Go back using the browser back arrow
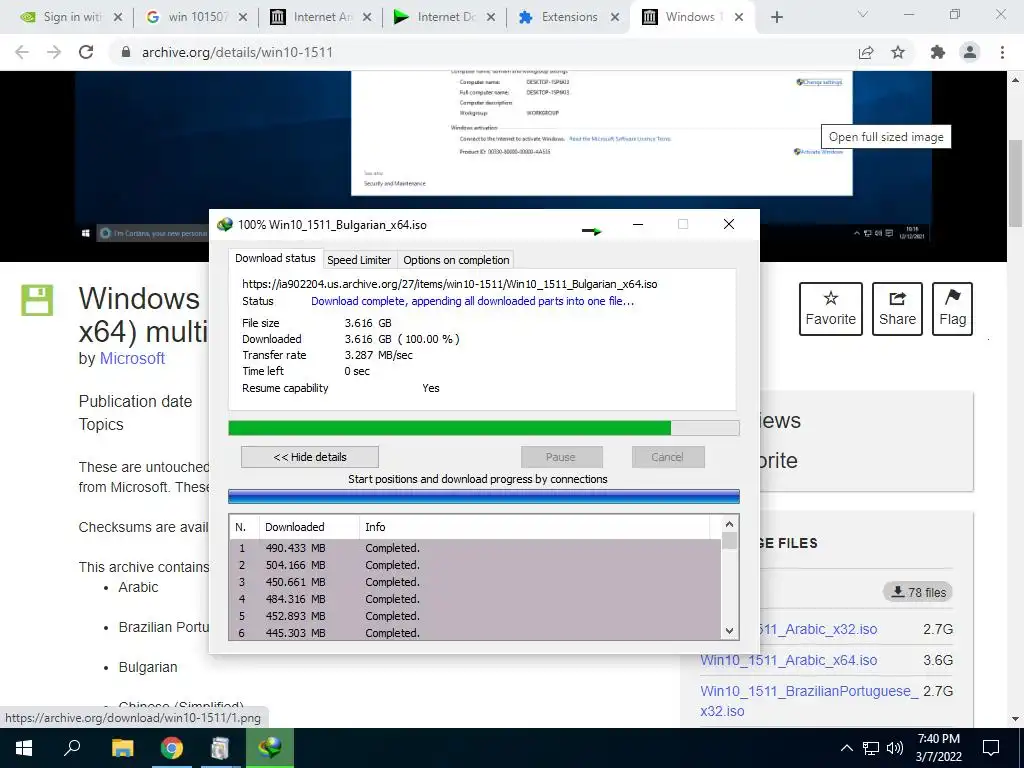1024x768 pixels. (22, 52)
